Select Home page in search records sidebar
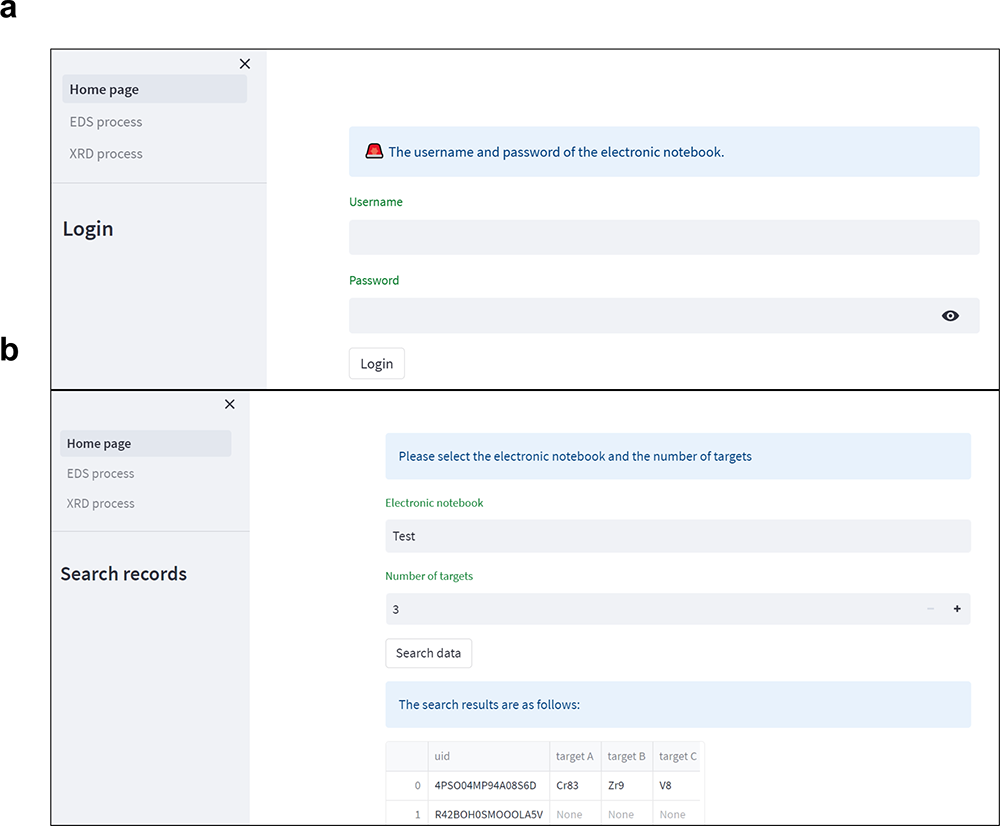The width and height of the screenshot is (1000, 826). pyautogui.click(x=99, y=444)
